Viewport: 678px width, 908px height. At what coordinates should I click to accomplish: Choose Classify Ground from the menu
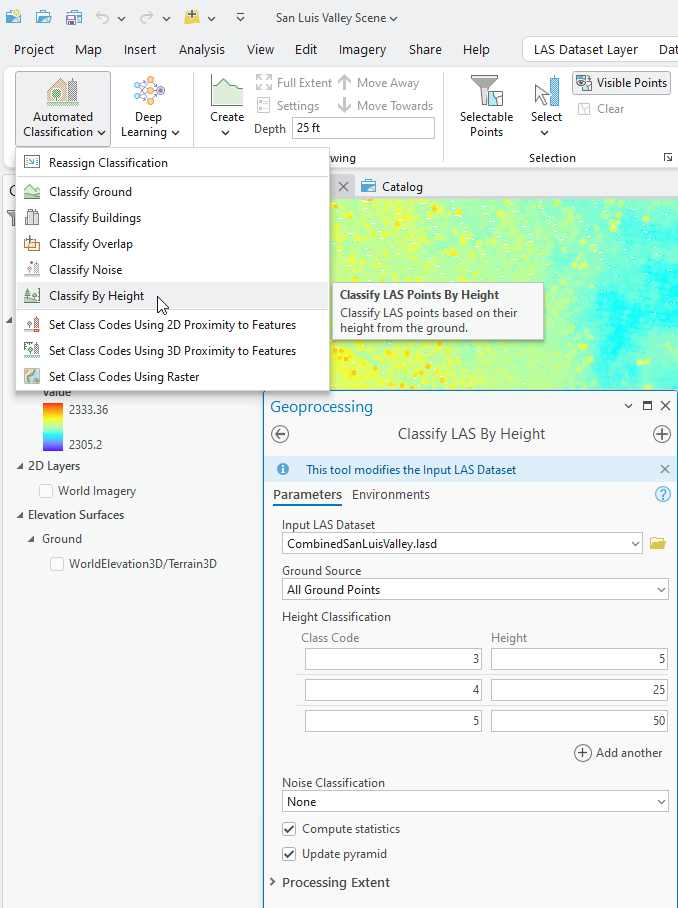coord(90,192)
